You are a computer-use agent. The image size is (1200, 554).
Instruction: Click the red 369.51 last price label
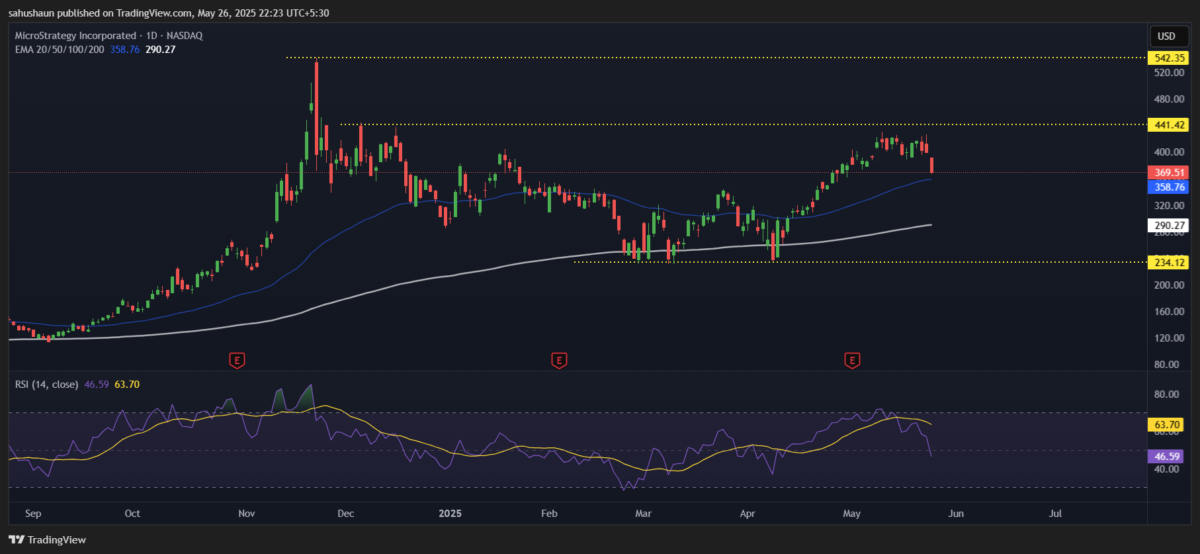pos(1169,172)
